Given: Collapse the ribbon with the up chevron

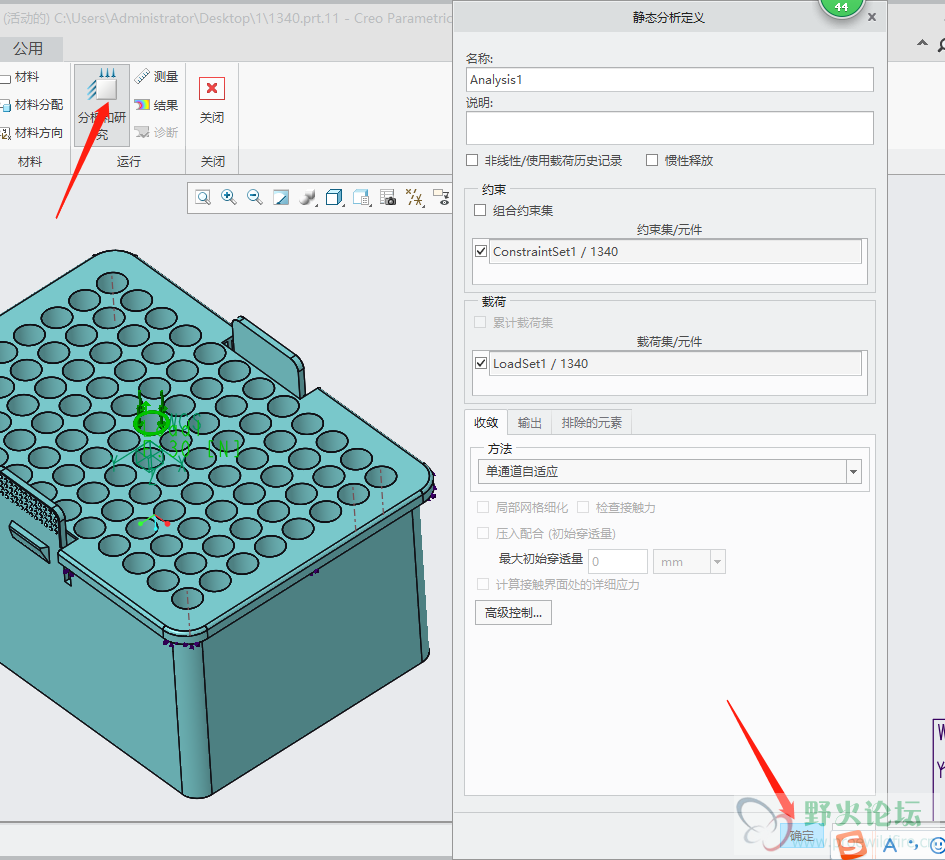Looking at the screenshot, I should point(922,43).
